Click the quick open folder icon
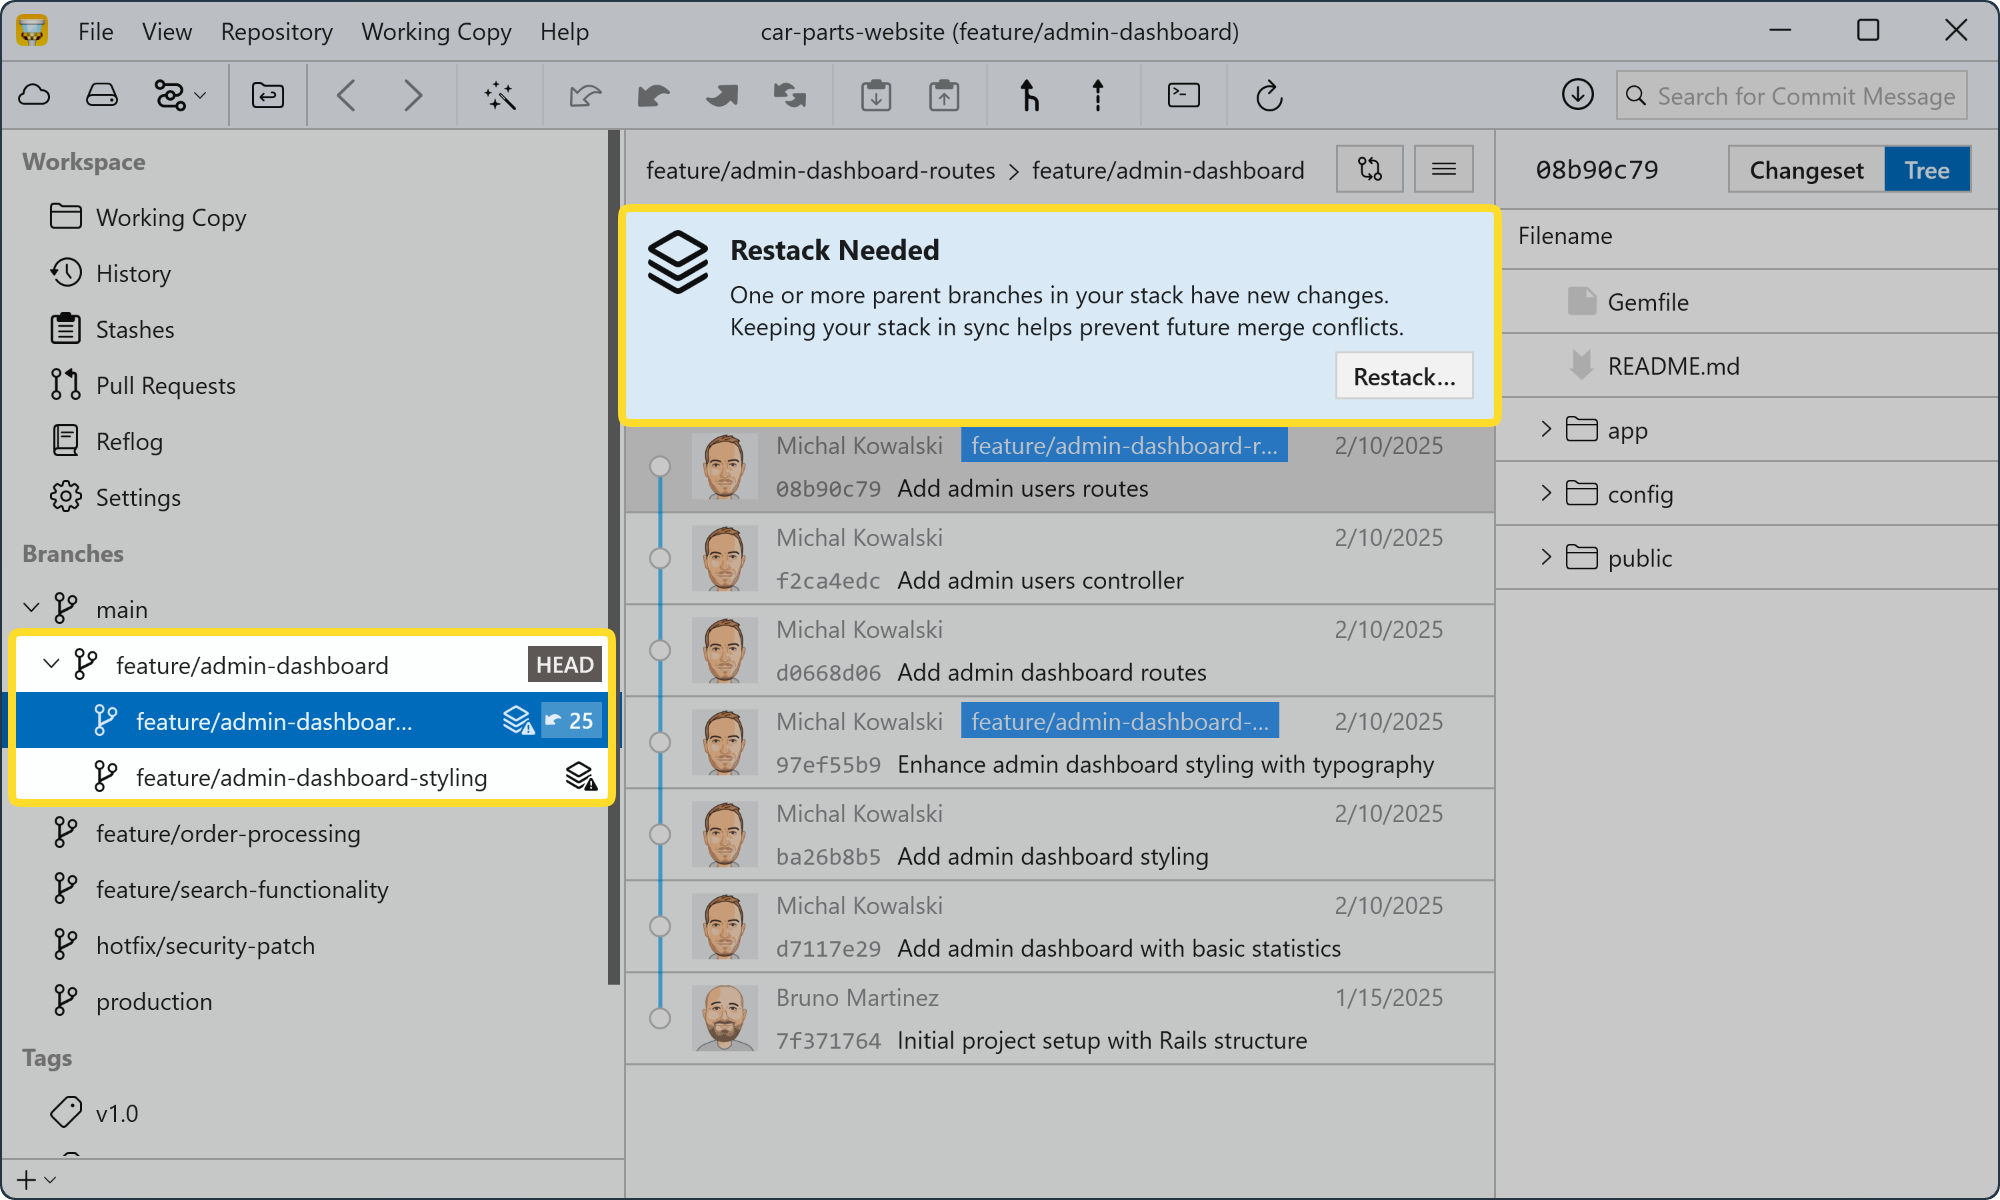Screen dimensions: 2000x1200 point(268,96)
